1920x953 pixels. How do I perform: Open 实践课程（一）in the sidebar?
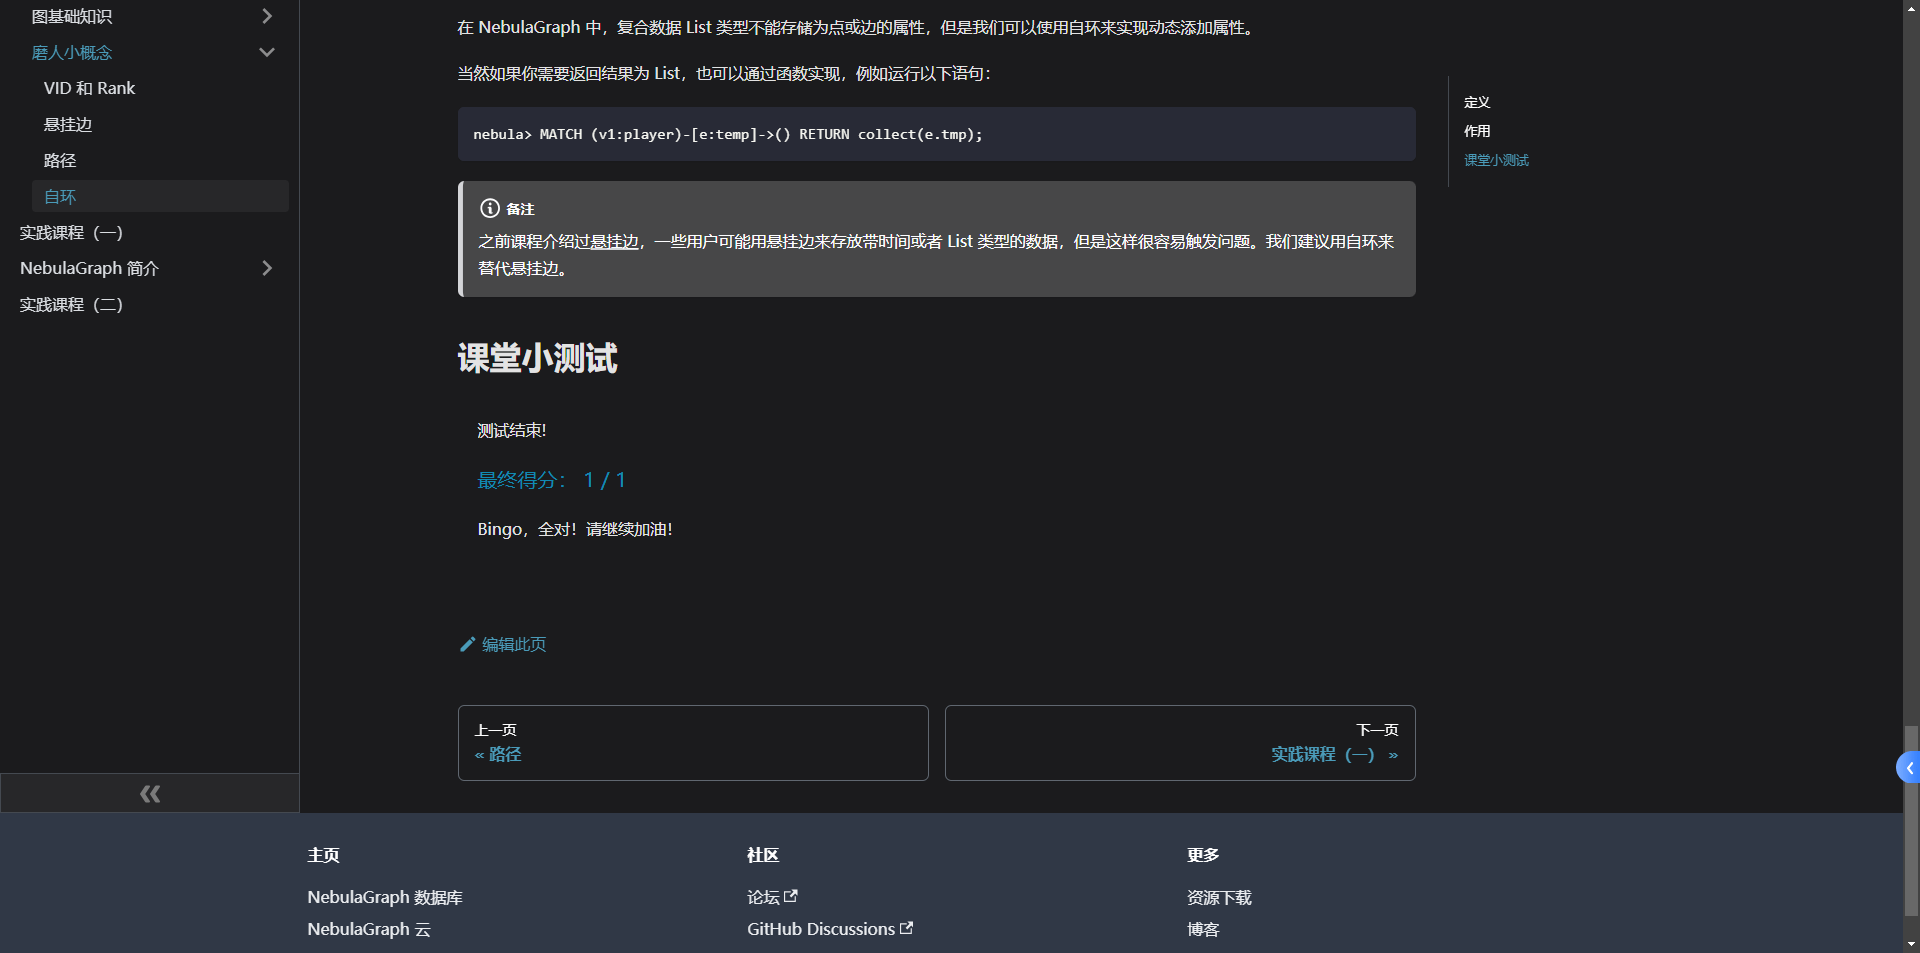click(x=71, y=232)
